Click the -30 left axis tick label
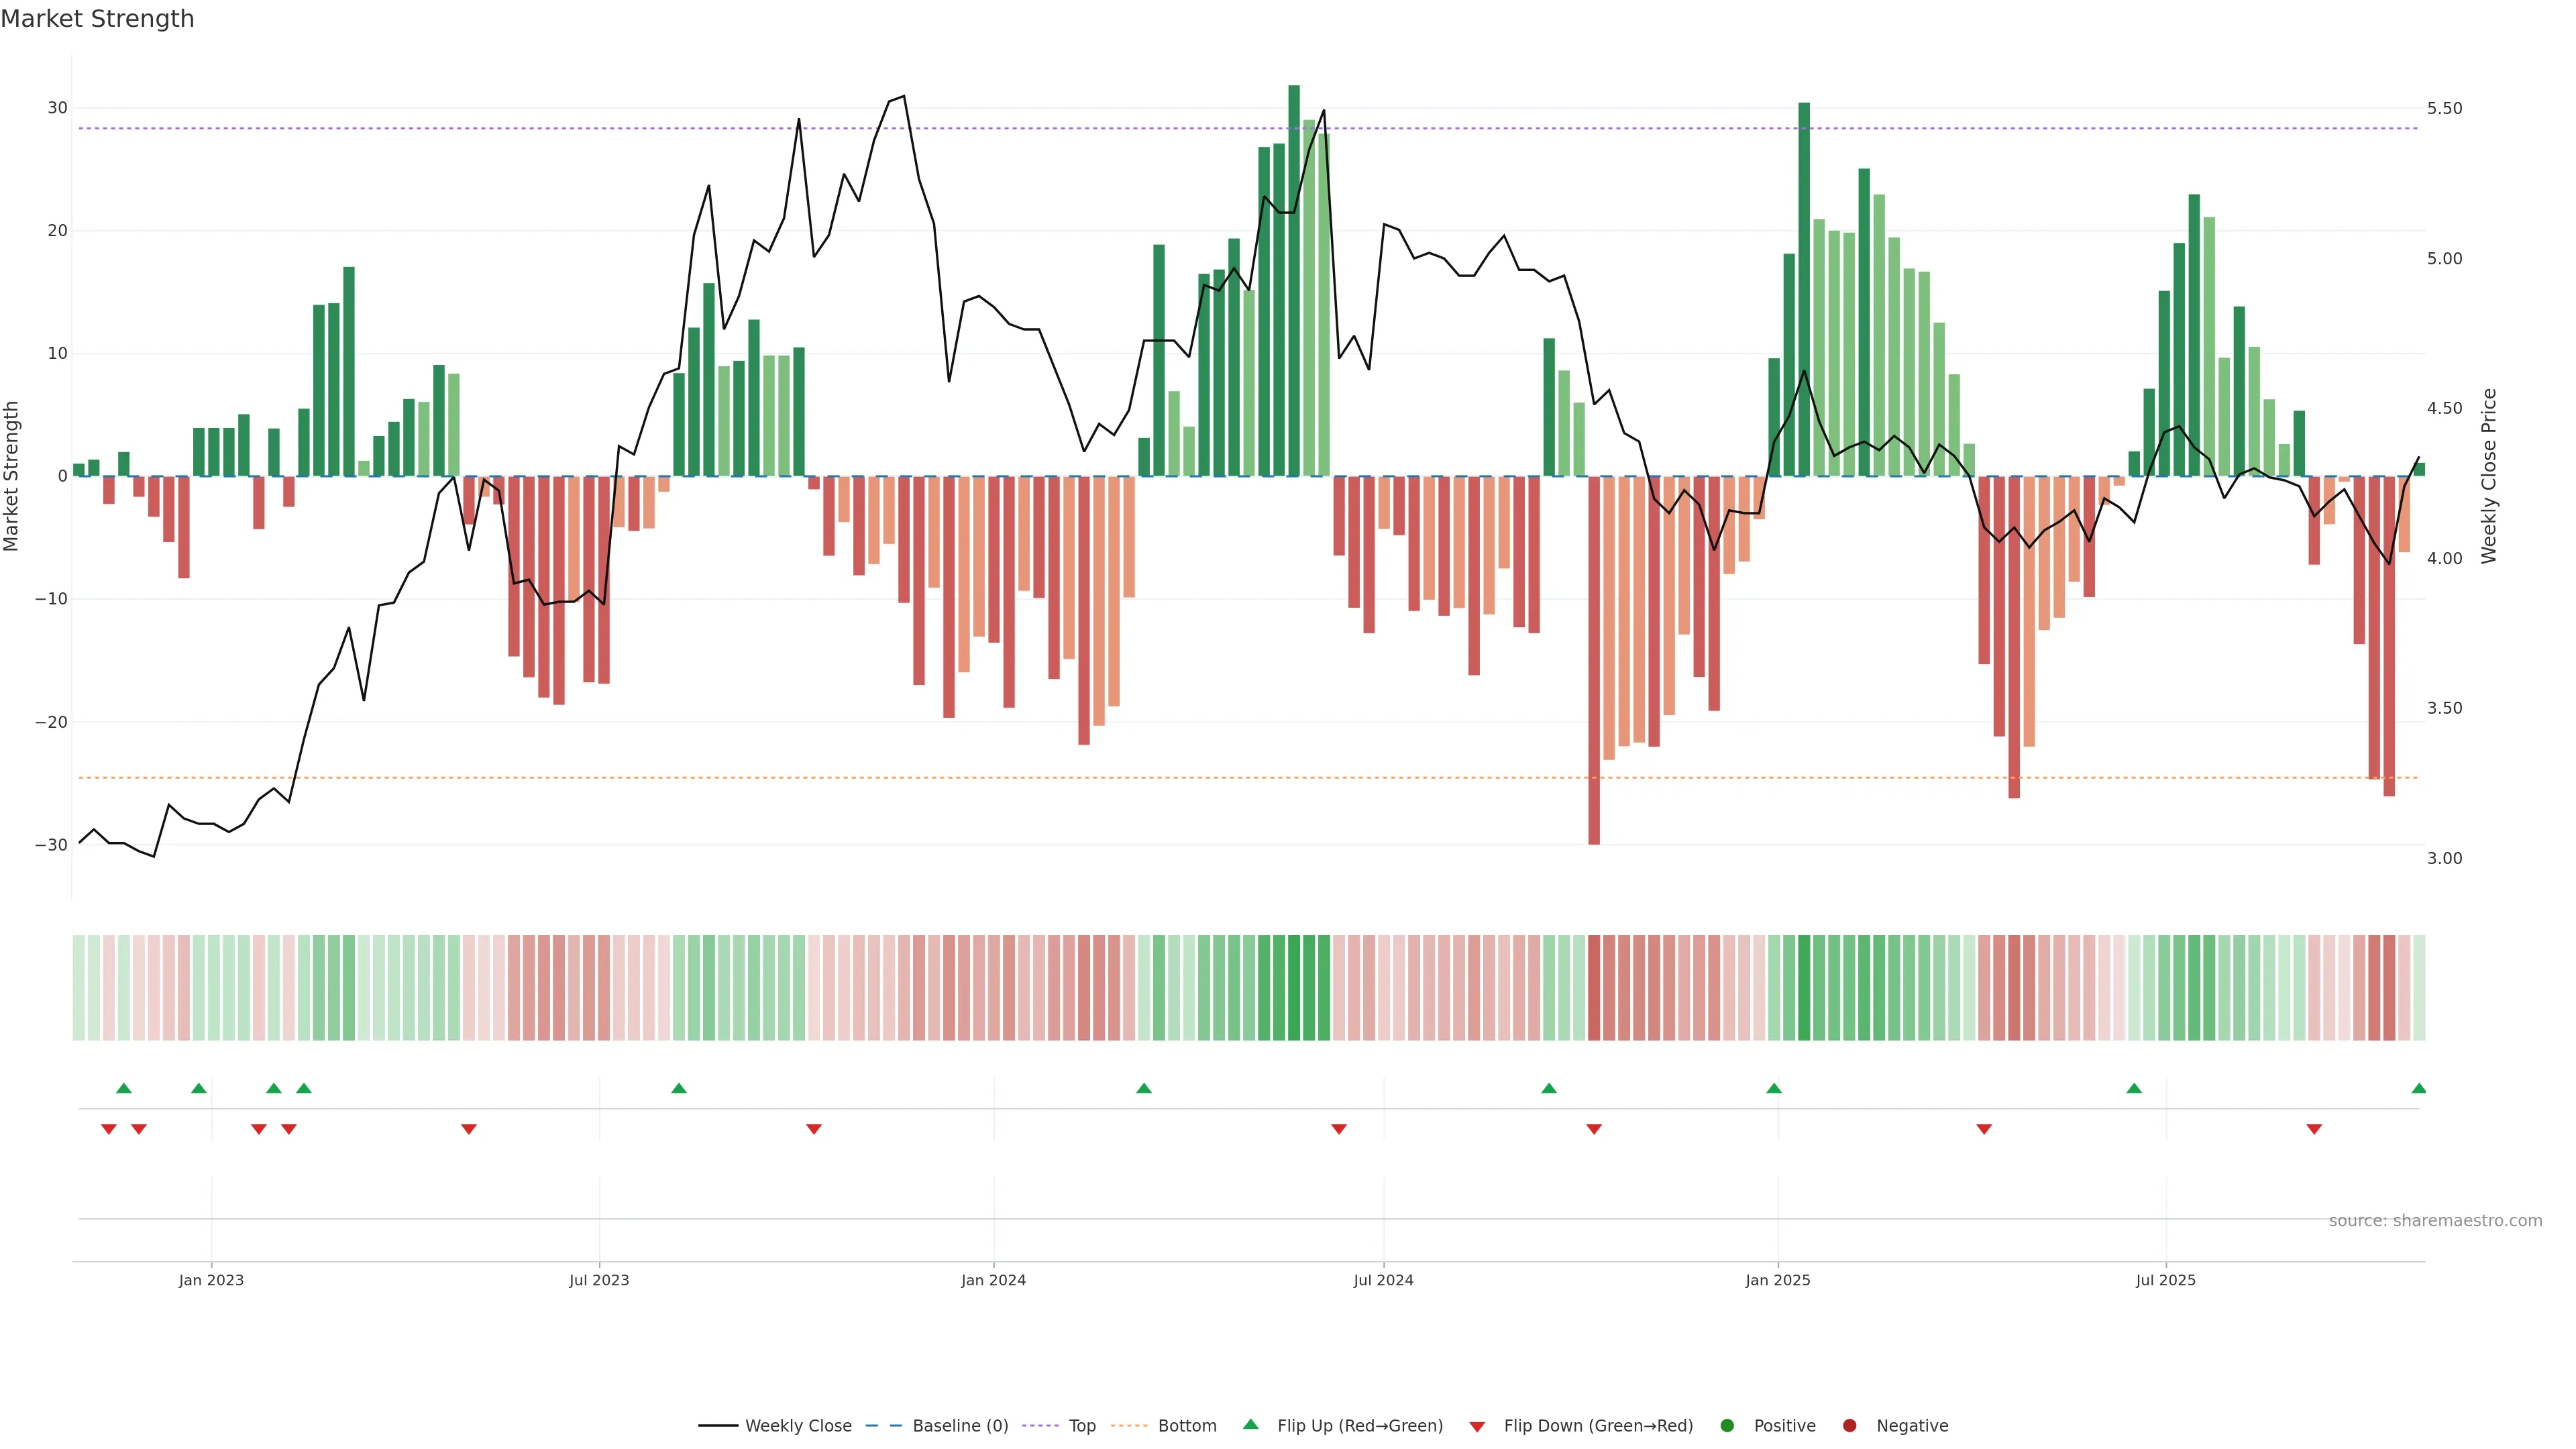This screenshot has height=1449, width=2576. click(x=51, y=845)
